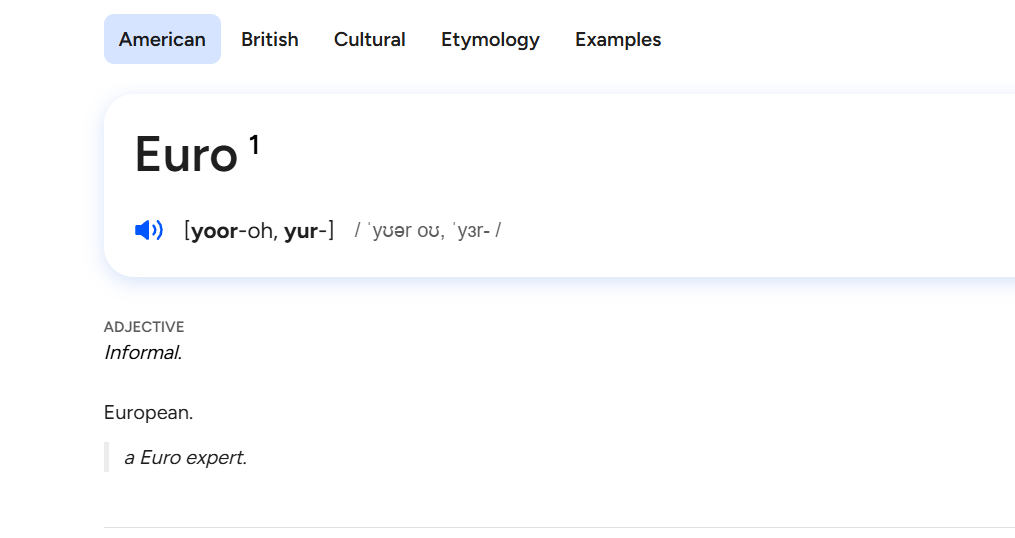Click the gray bar beside the example
Viewport: 1015px width, 538px height.
pyautogui.click(x=106, y=457)
